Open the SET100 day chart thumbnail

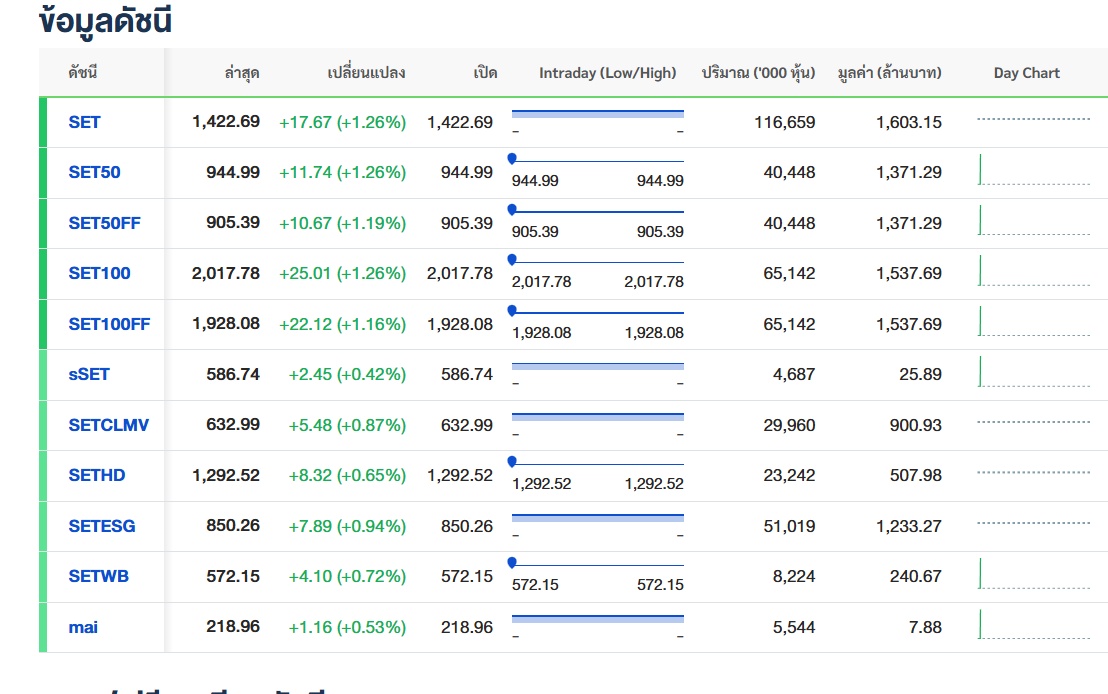point(1033,272)
